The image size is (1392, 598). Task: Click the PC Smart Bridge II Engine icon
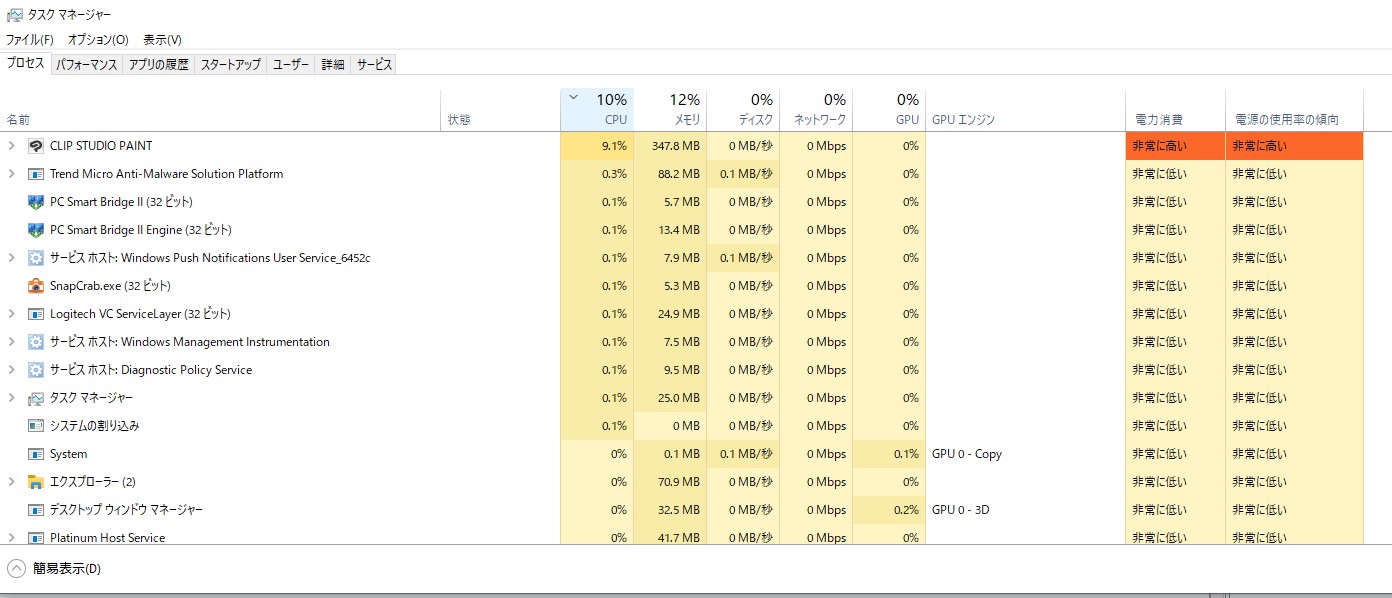point(36,230)
